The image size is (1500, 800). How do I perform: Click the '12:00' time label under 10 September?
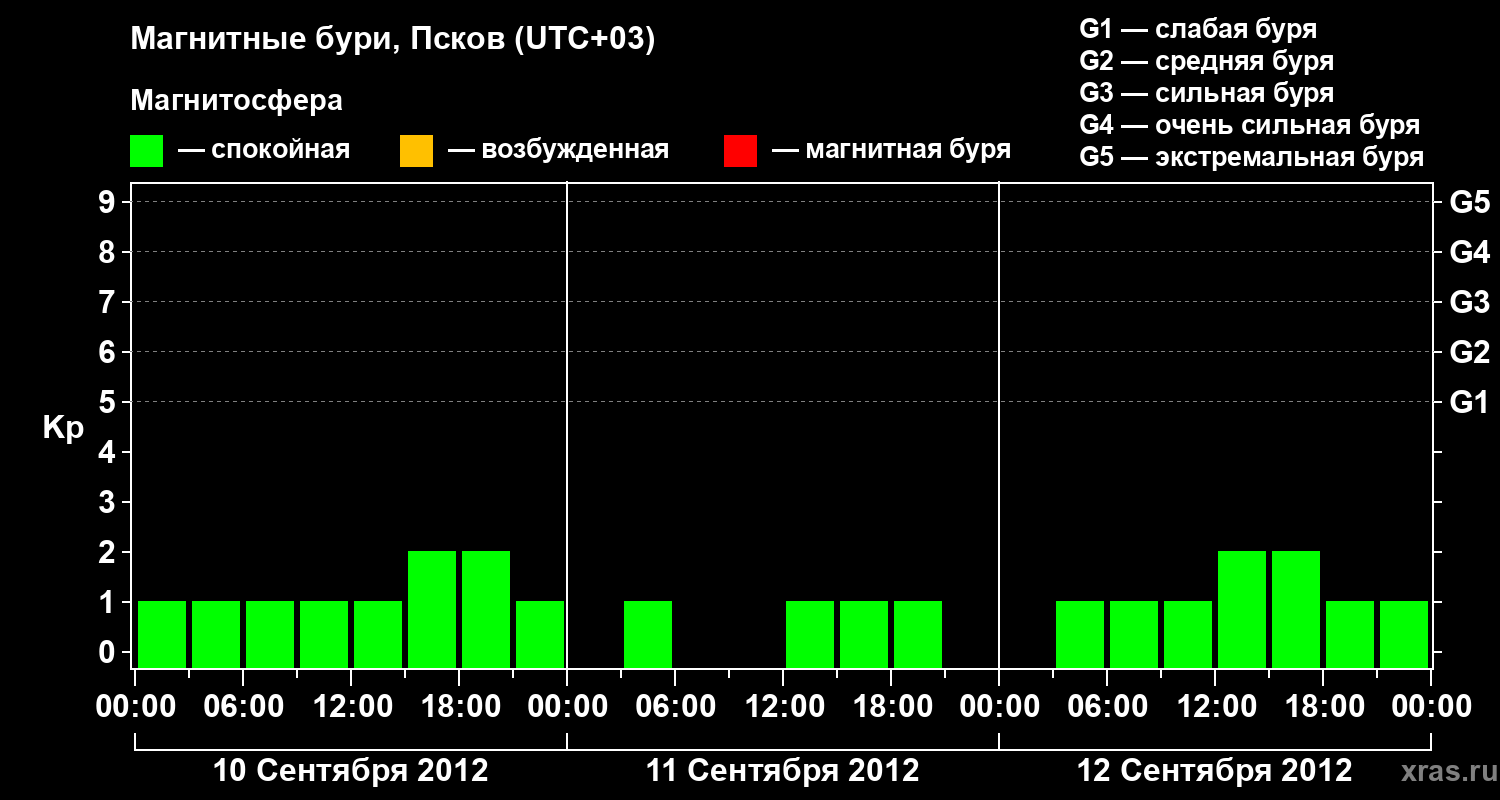point(351,706)
